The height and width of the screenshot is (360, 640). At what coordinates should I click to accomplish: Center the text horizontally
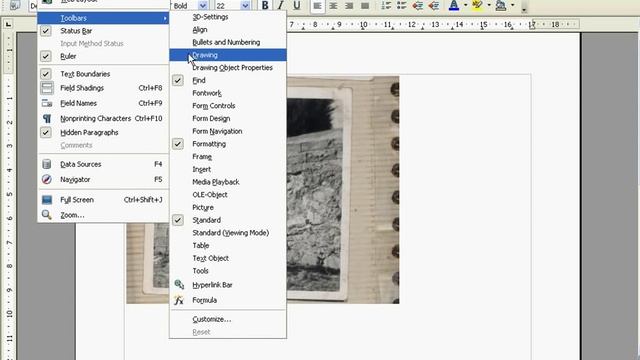(x=333, y=6)
